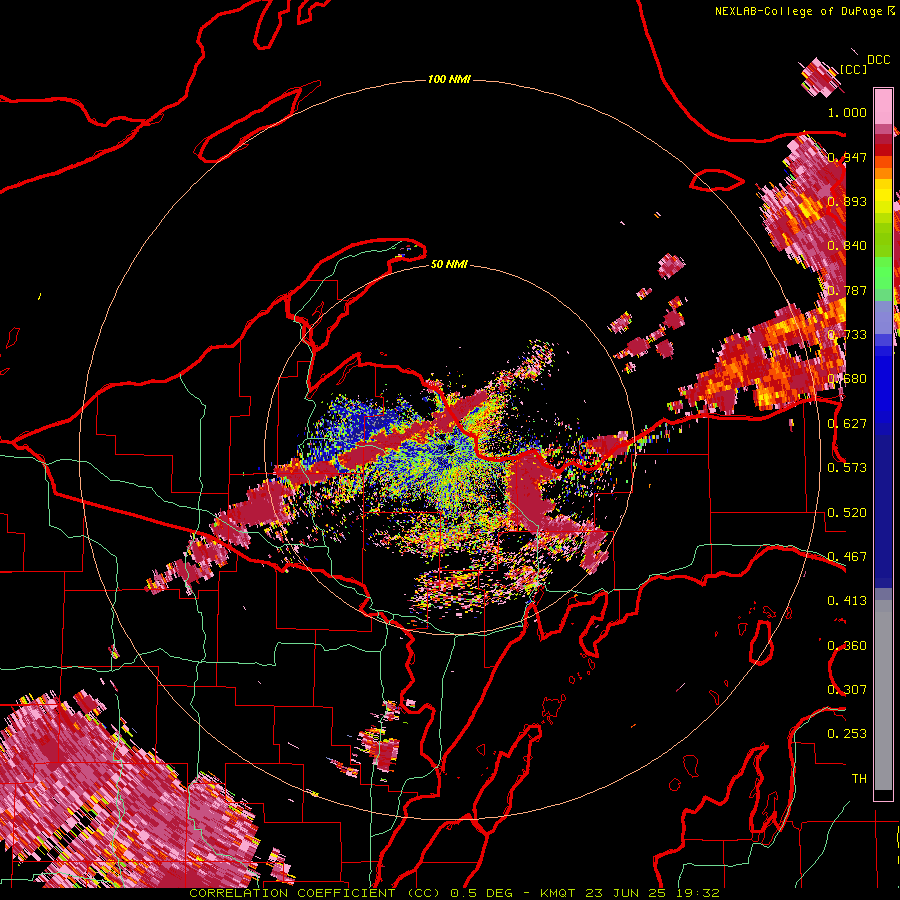The width and height of the screenshot is (900, 900).
Task: Click the 0.893 scale value
Action: pos(847,201)
